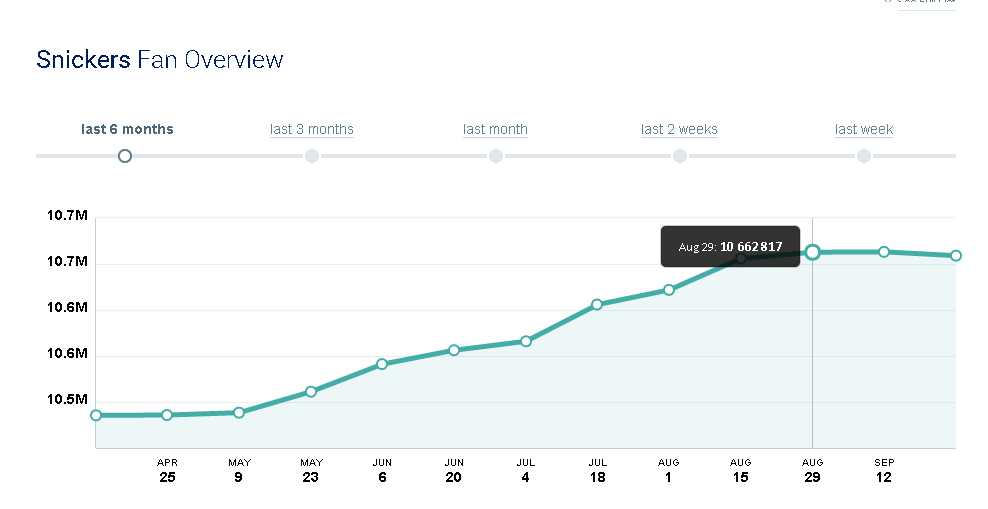Screen dimensions: 988x509
Task: Select the slider stop under 'last week'
Action: pos(864,156)
